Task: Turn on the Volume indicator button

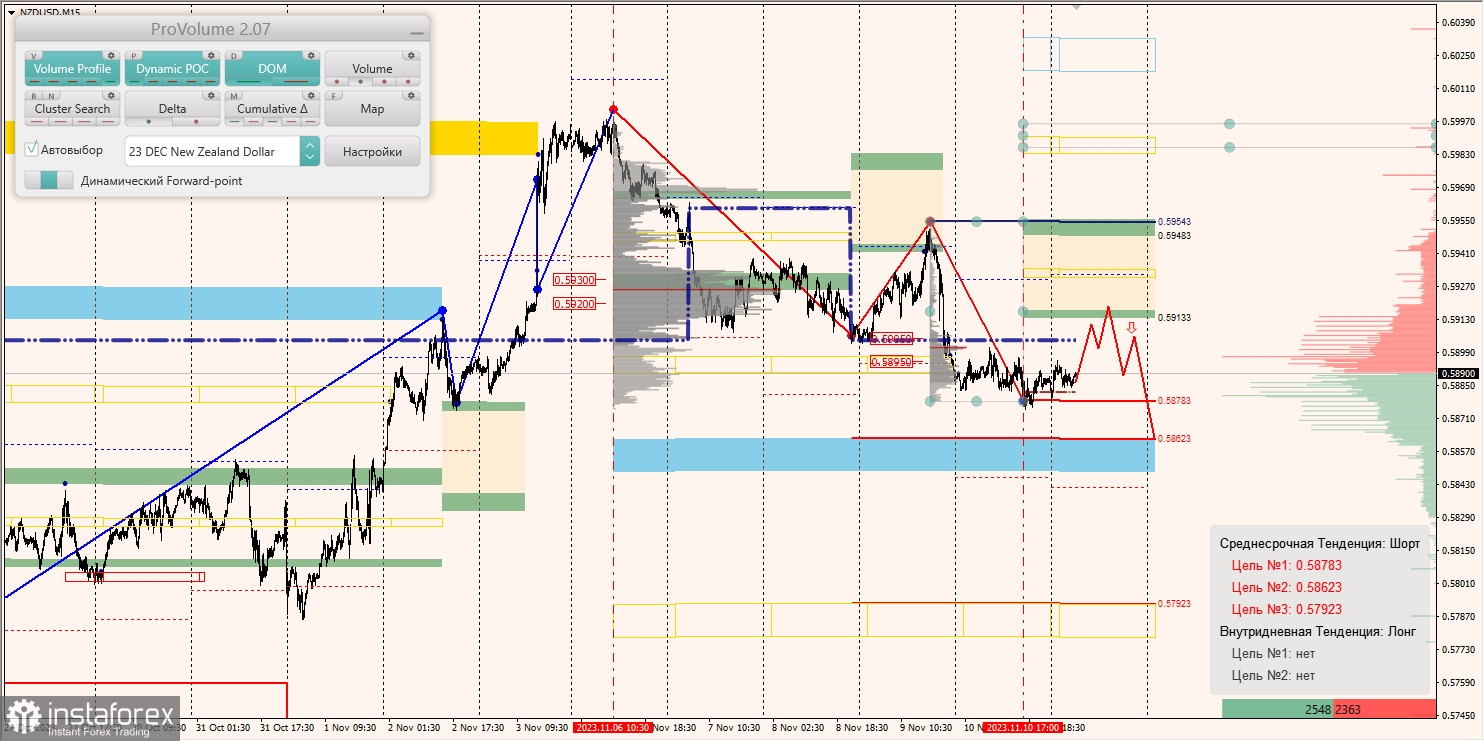Action: click(372, 69)
